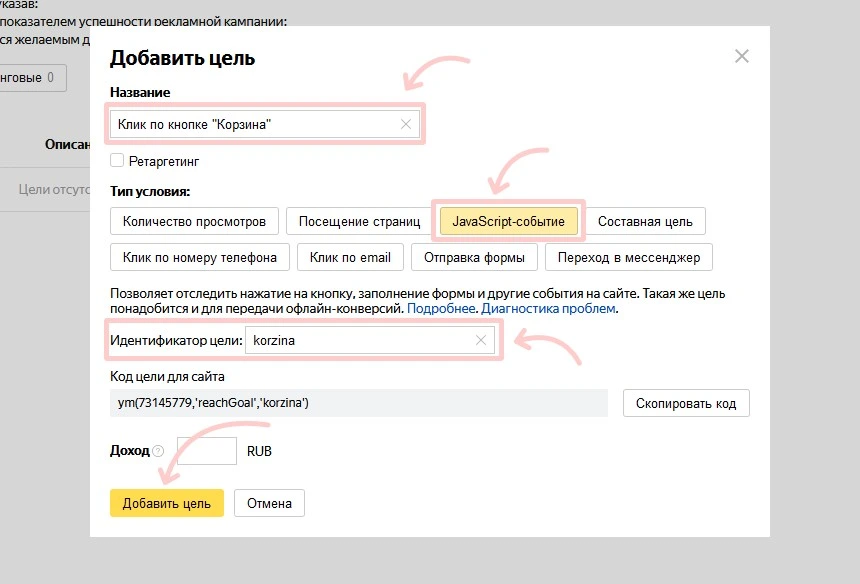Pick the Клик по email option
This screenshot has width=860, height=584.
click(350, 257)
